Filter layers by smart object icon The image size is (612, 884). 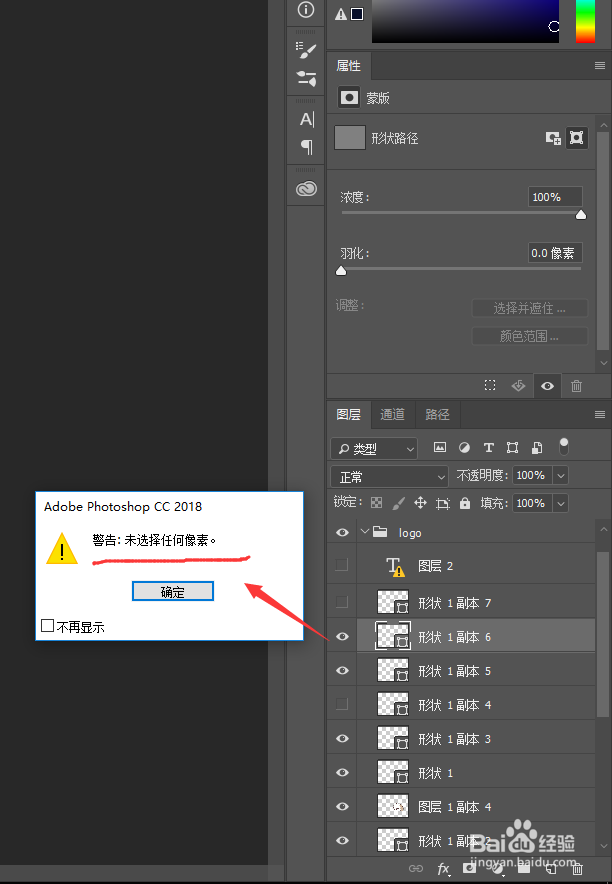537,448
